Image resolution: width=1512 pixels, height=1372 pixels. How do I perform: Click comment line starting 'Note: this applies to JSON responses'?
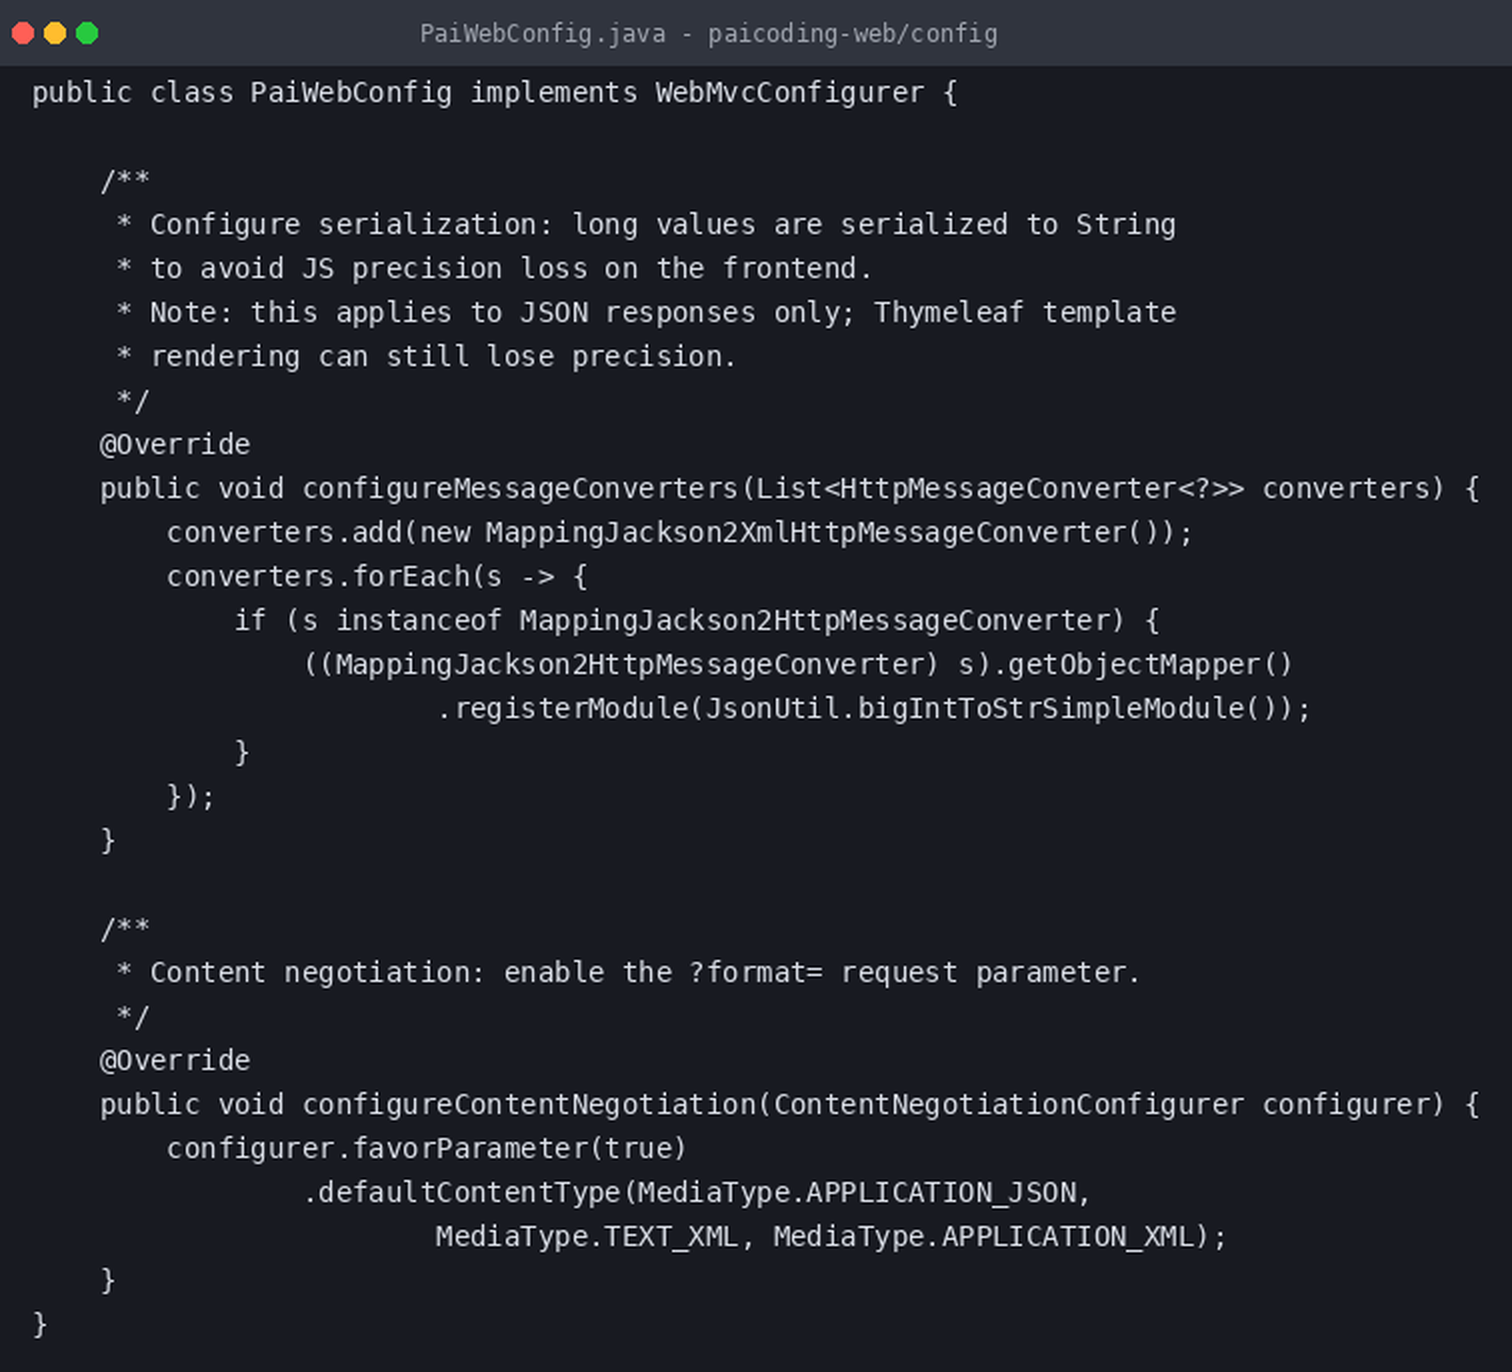(x=663, y=313)
